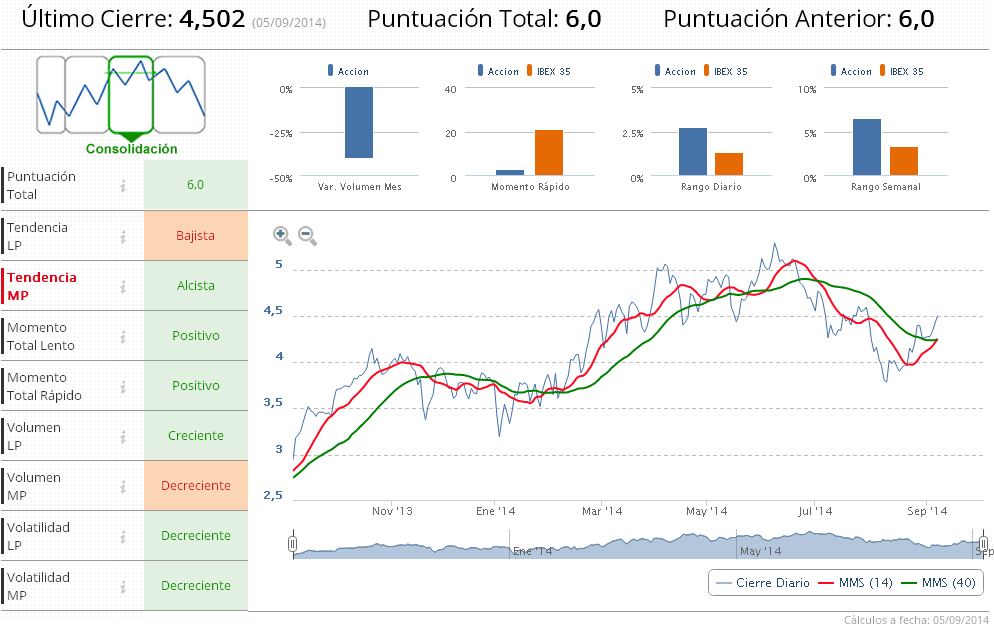Screen dimensions: 994x627
Task: Click the zoom in magnifier icon
Action: pos(282,235)
